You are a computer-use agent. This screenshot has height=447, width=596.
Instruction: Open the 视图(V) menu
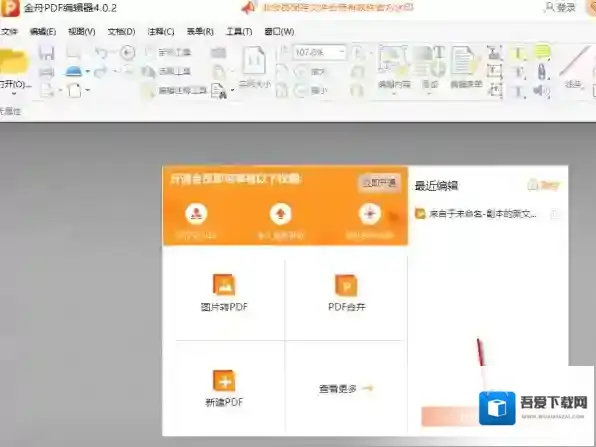click(x=82, y=32)
